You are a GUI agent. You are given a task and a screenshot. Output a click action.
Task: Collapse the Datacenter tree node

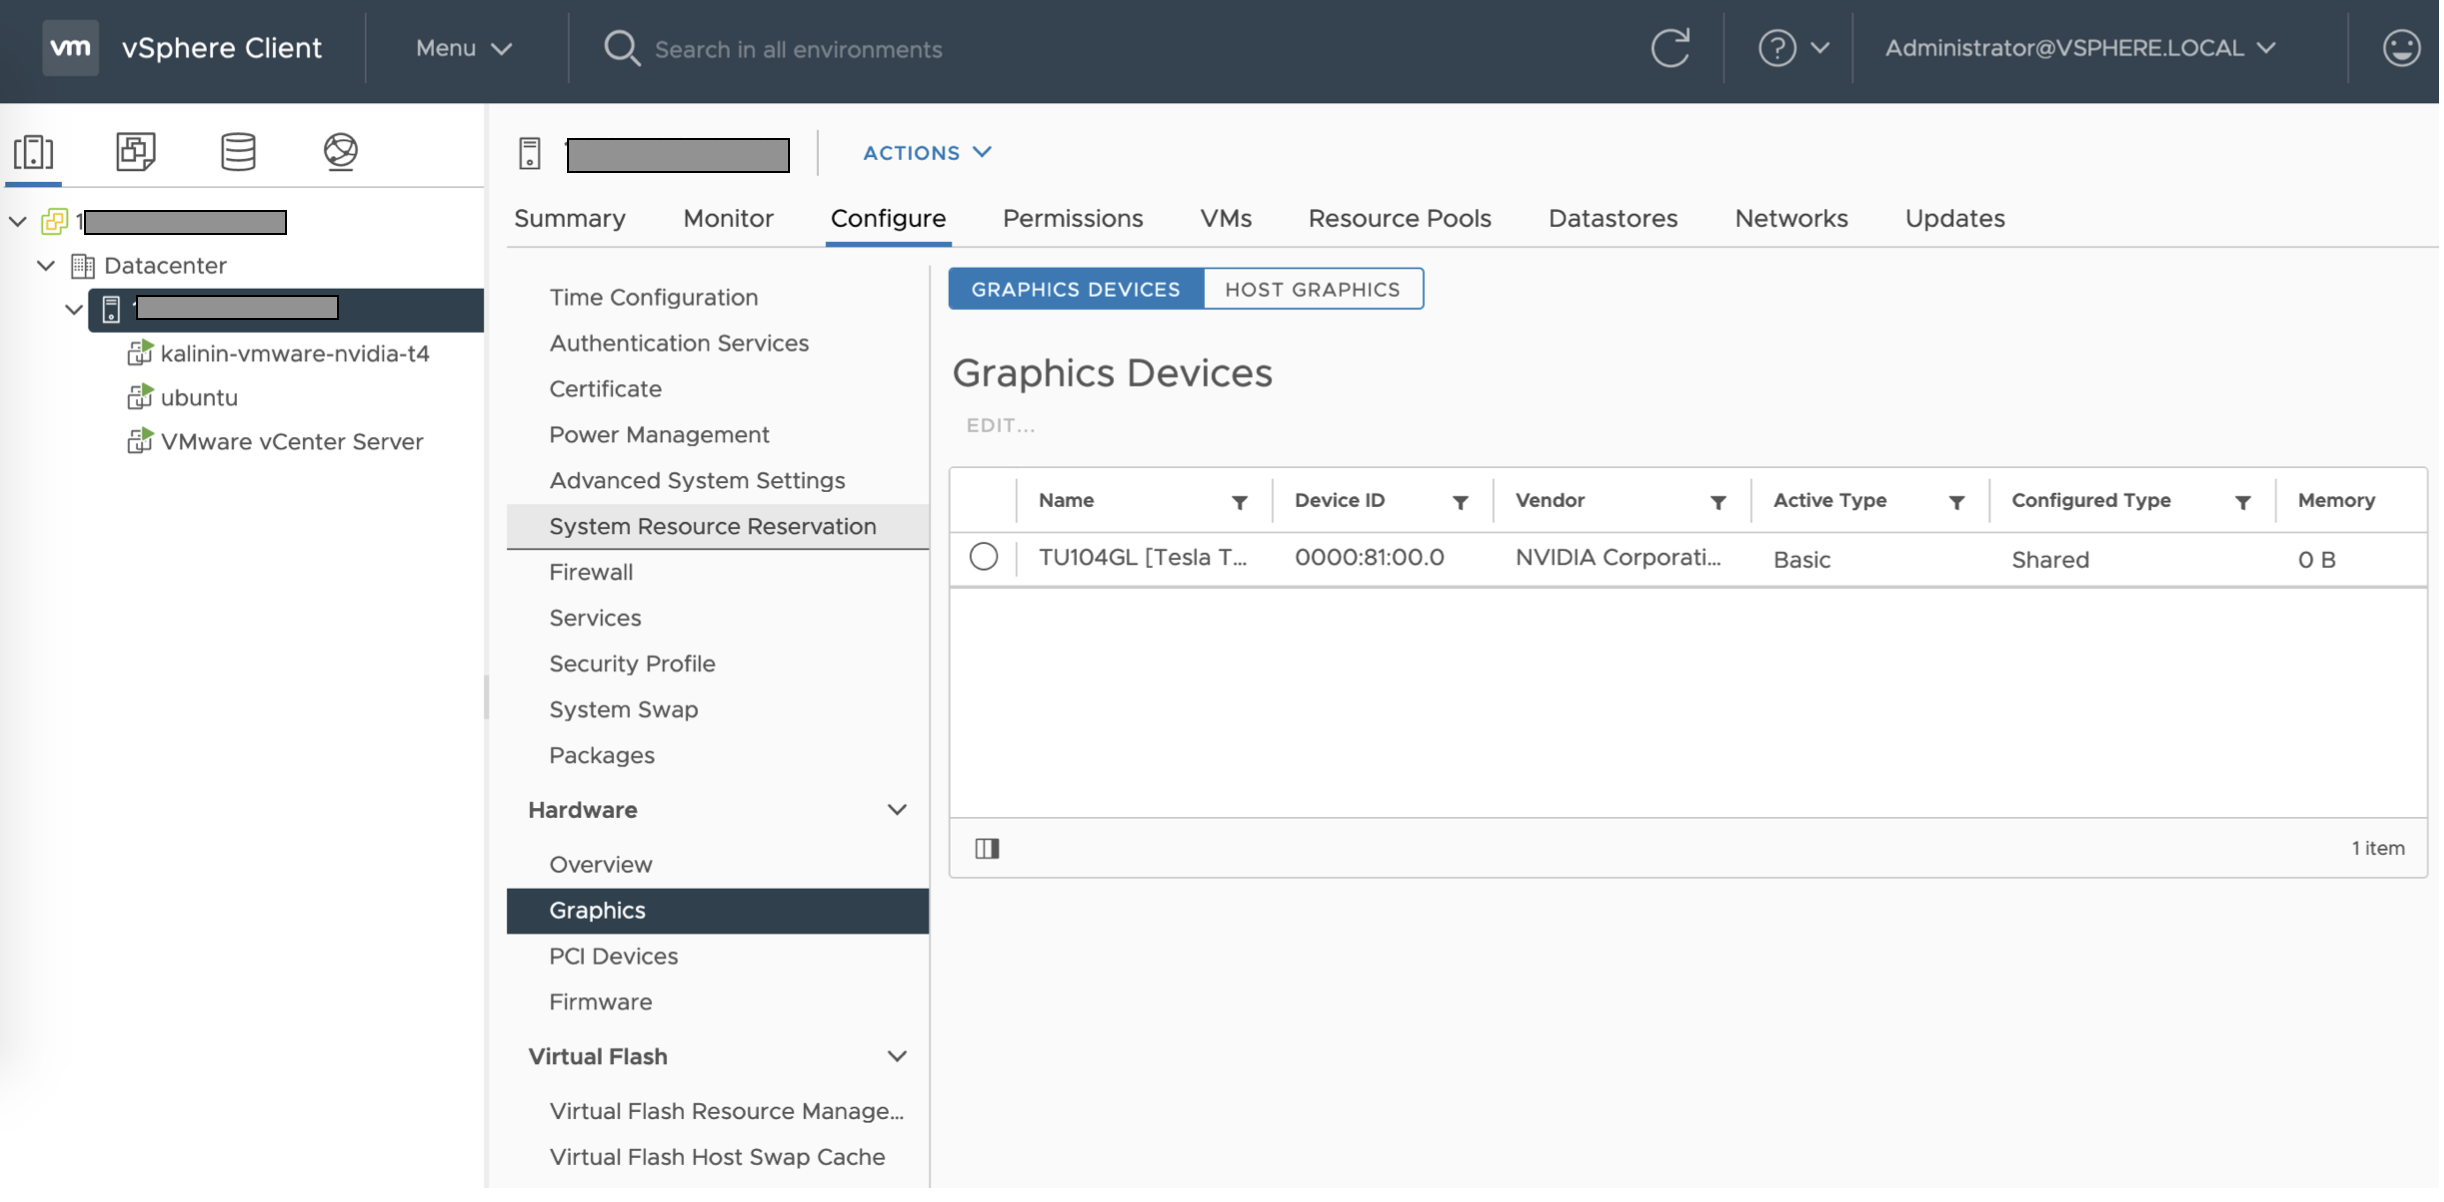(46, 266)
